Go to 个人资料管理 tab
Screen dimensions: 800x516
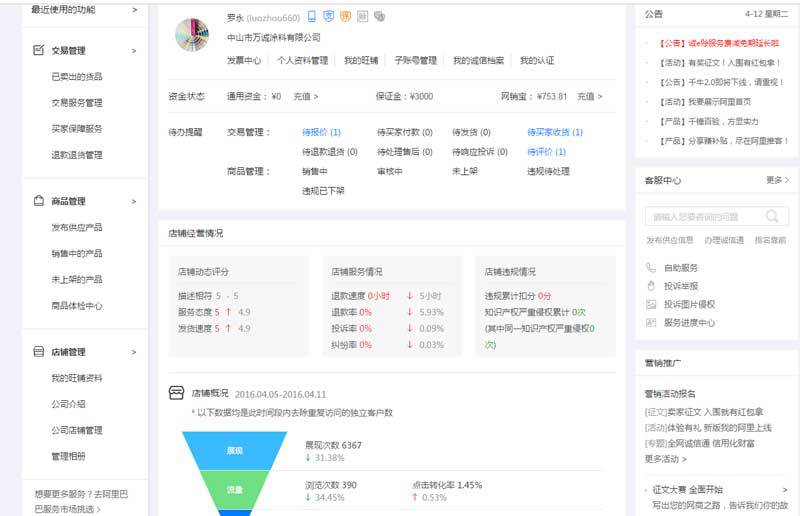point(303,60)
